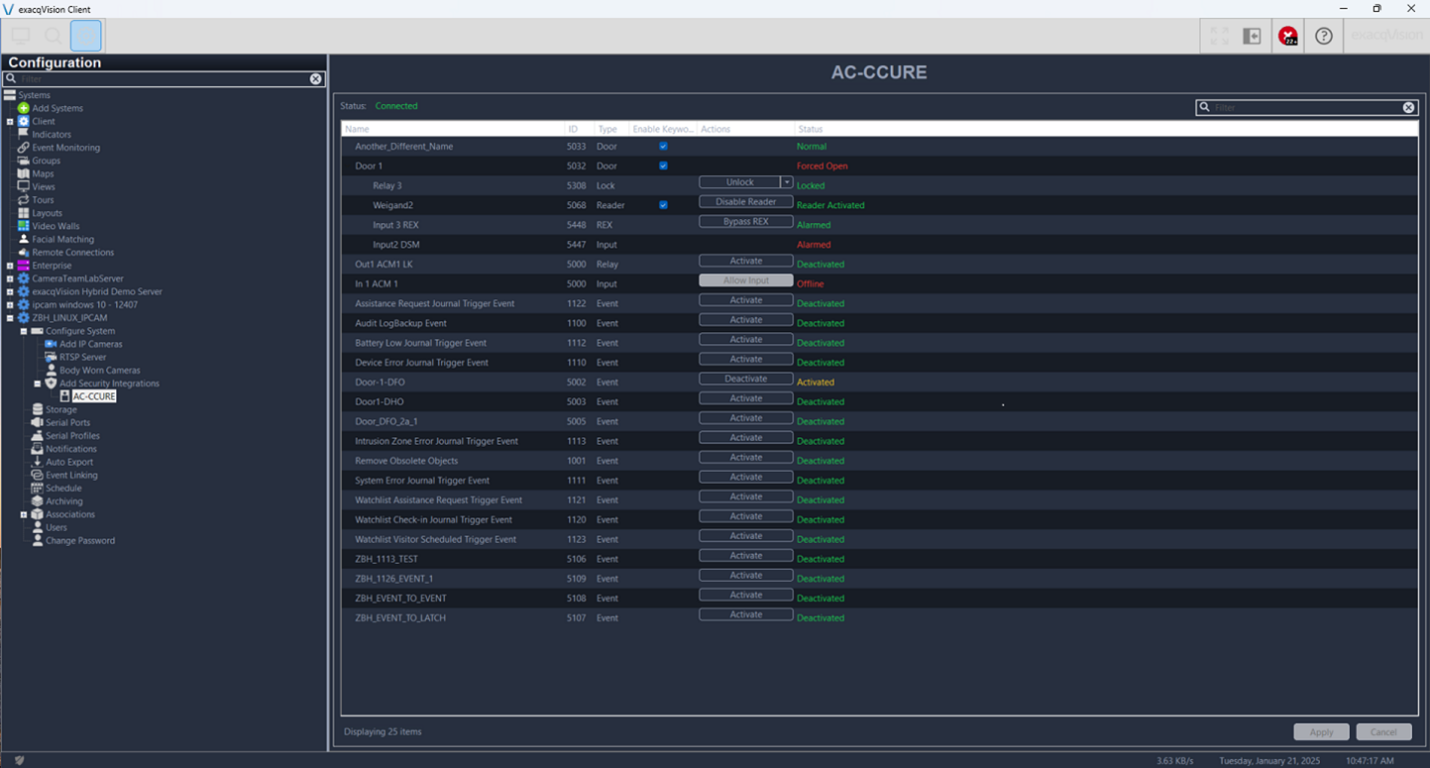This screenshot has height=768, width=1430.
Task: Click the Forced Open status of Door 1
Action: (x=822, y=166)
